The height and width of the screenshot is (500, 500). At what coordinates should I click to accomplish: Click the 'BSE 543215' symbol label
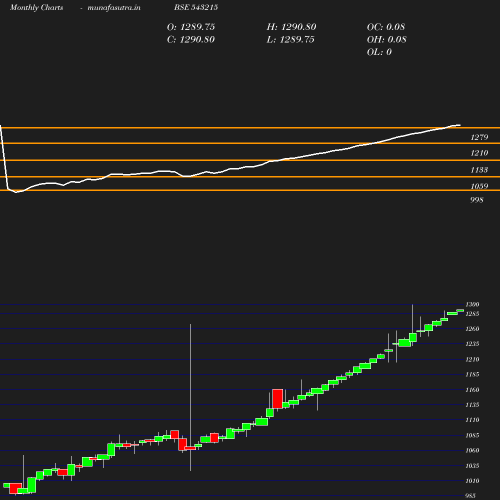coord(196,7)
